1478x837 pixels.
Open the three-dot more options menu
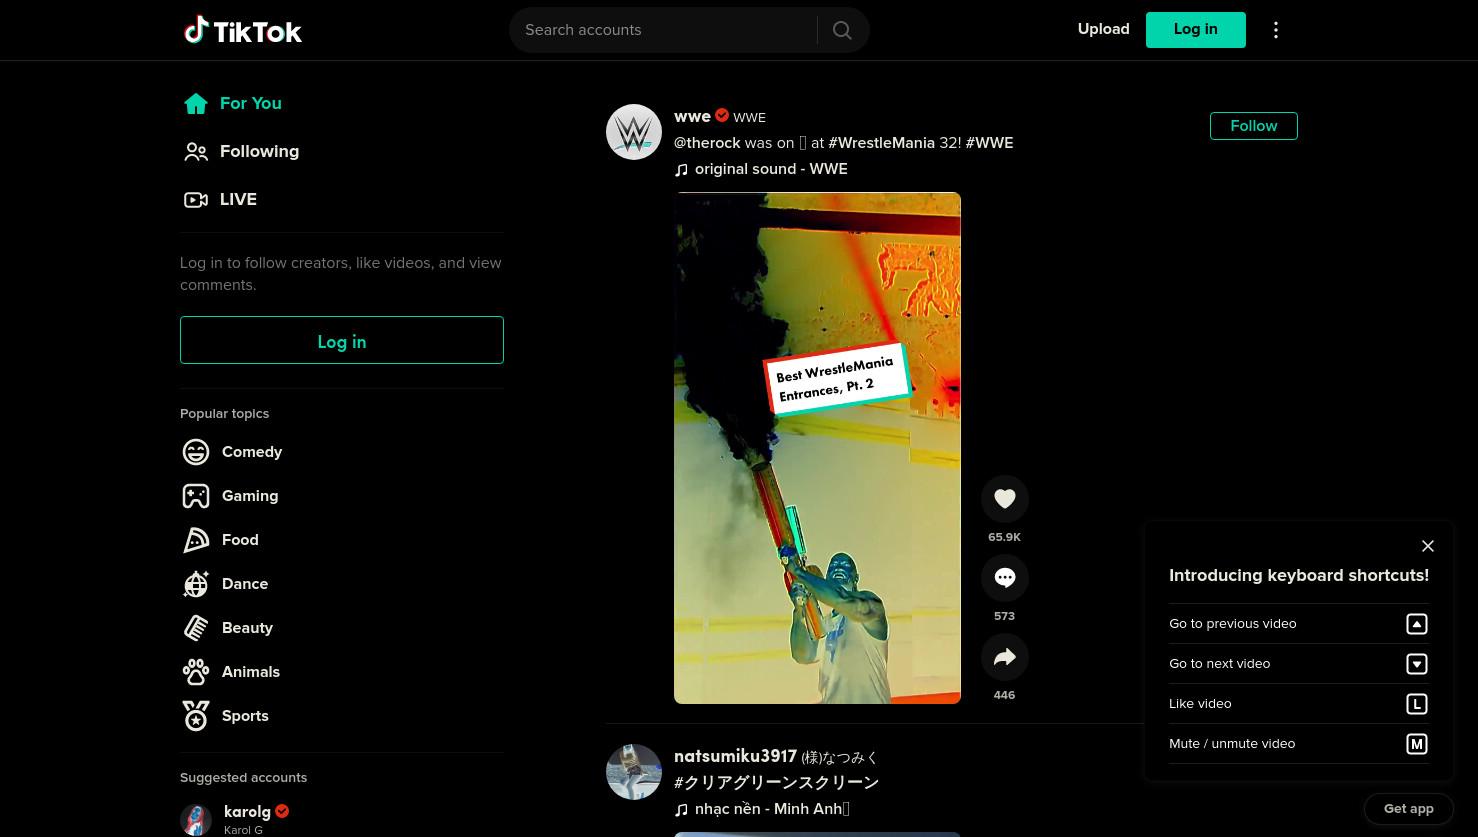pyautogui.click(x=1276, y=30)
